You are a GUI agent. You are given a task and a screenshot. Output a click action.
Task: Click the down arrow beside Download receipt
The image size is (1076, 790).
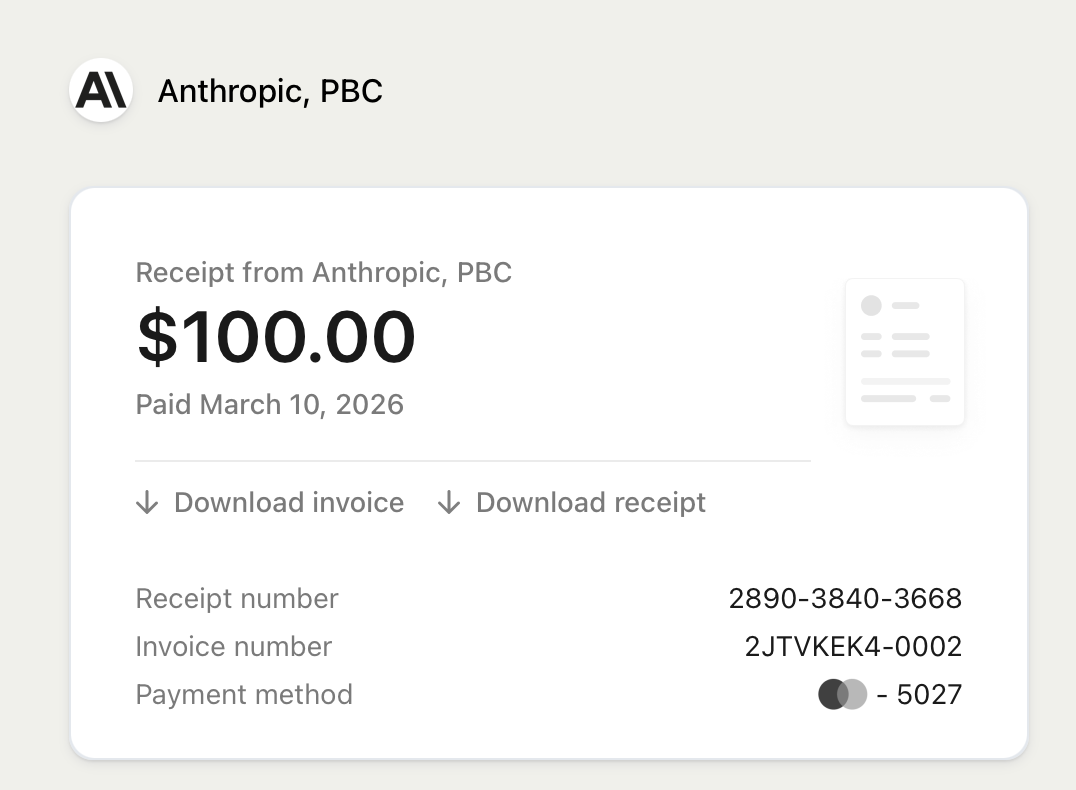click(449, 502)
